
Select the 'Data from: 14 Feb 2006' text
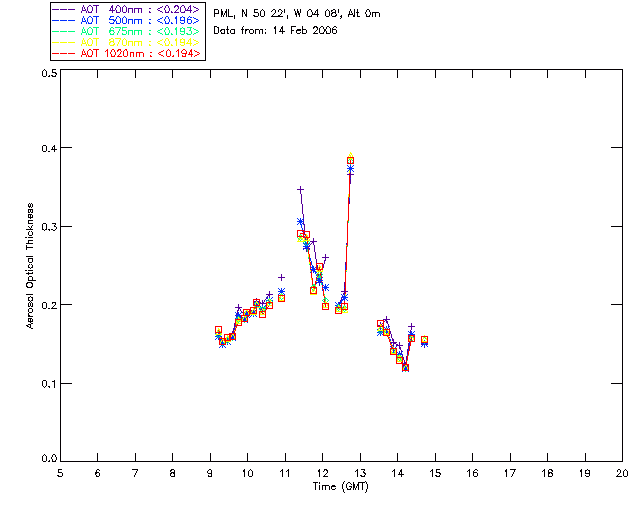pos(276,31)
